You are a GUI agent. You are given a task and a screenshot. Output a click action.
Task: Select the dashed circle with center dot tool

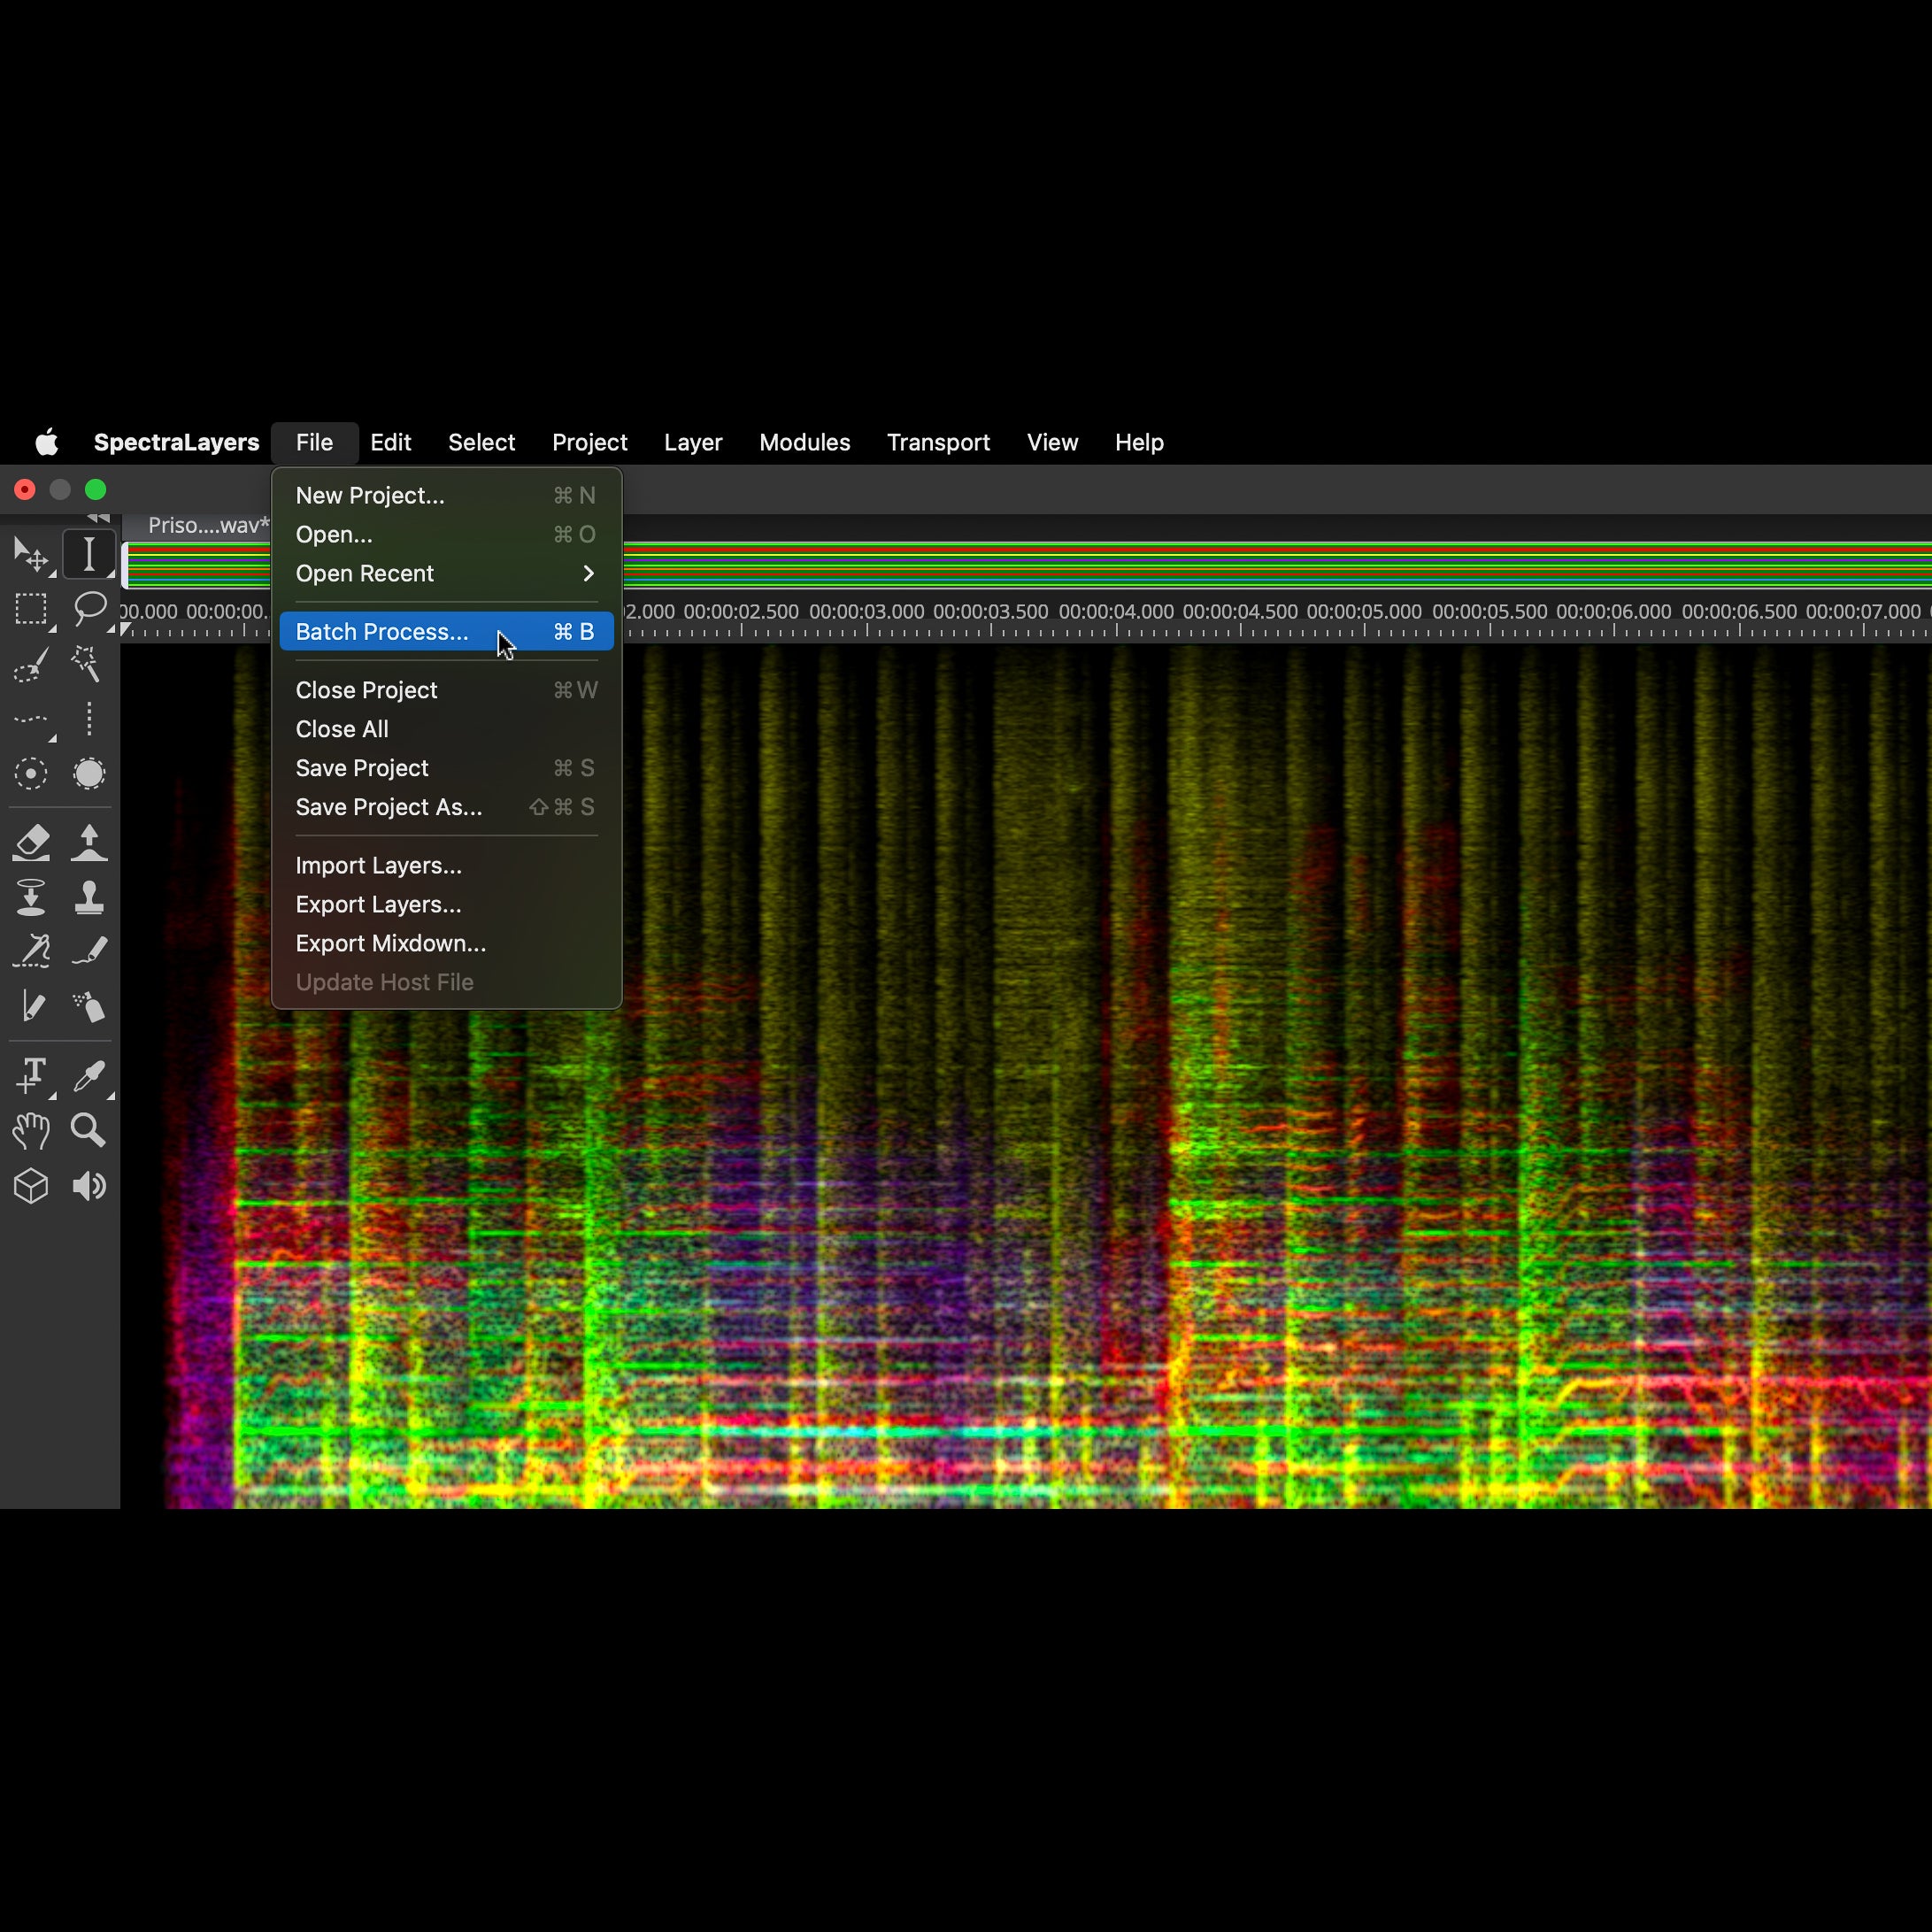pos(31,773)
